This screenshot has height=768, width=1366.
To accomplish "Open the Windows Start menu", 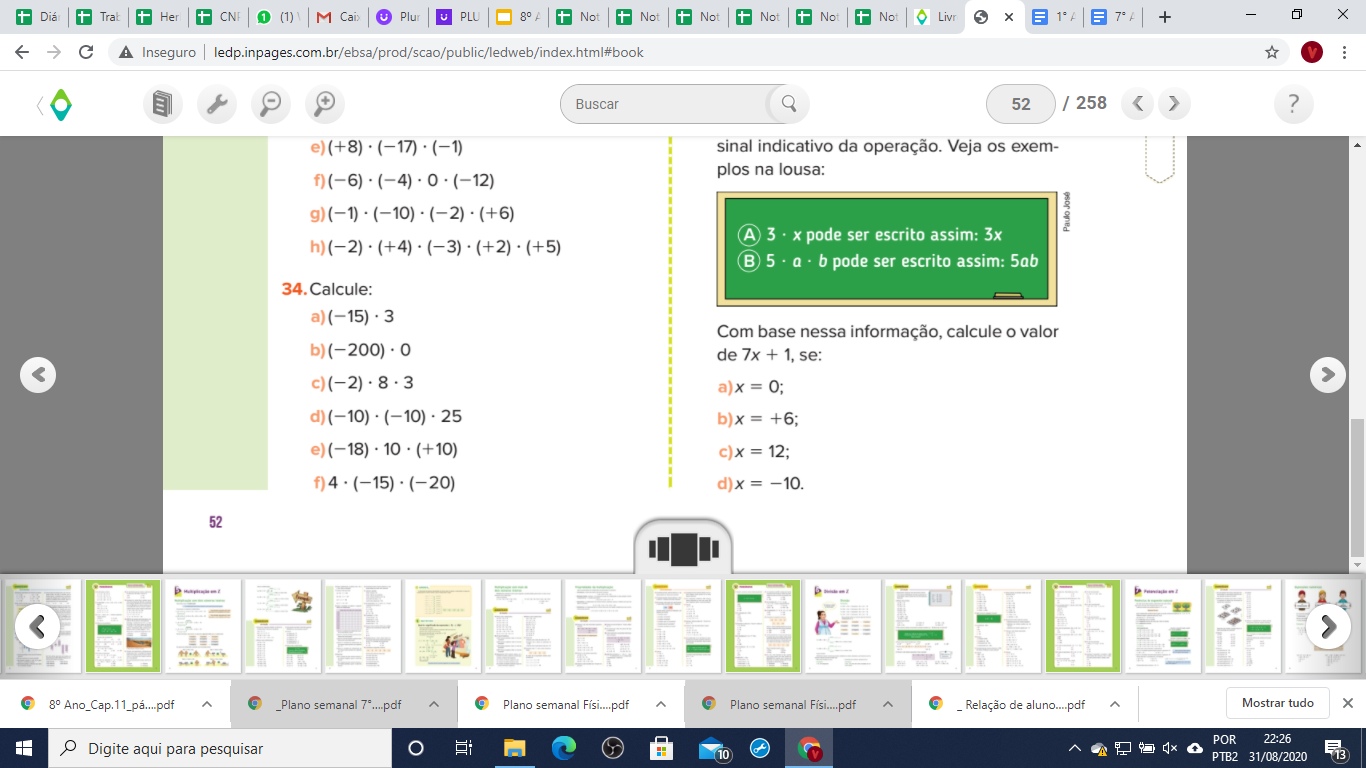I will pyautogui.click(x=22, y=748).
